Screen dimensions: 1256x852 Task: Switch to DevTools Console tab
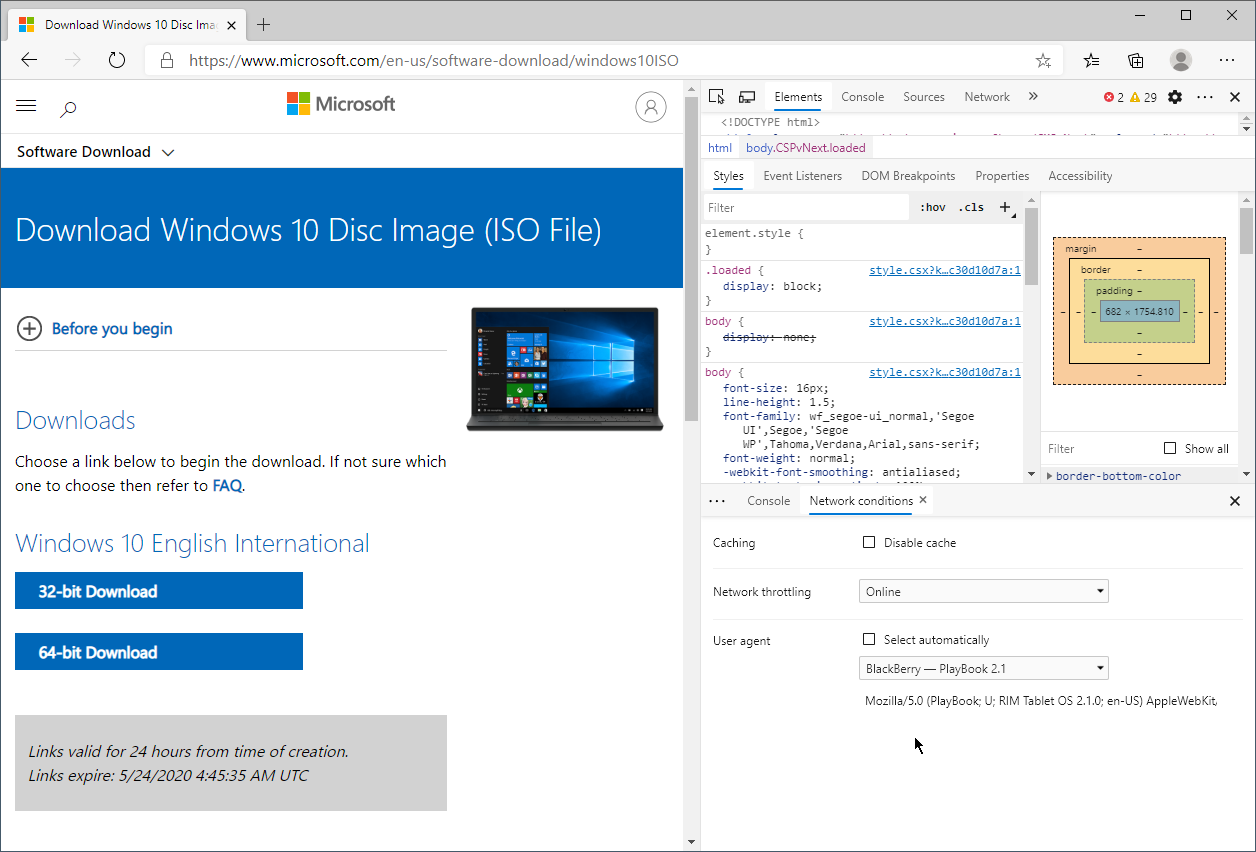pyautogui.click(x=863, y=97)
